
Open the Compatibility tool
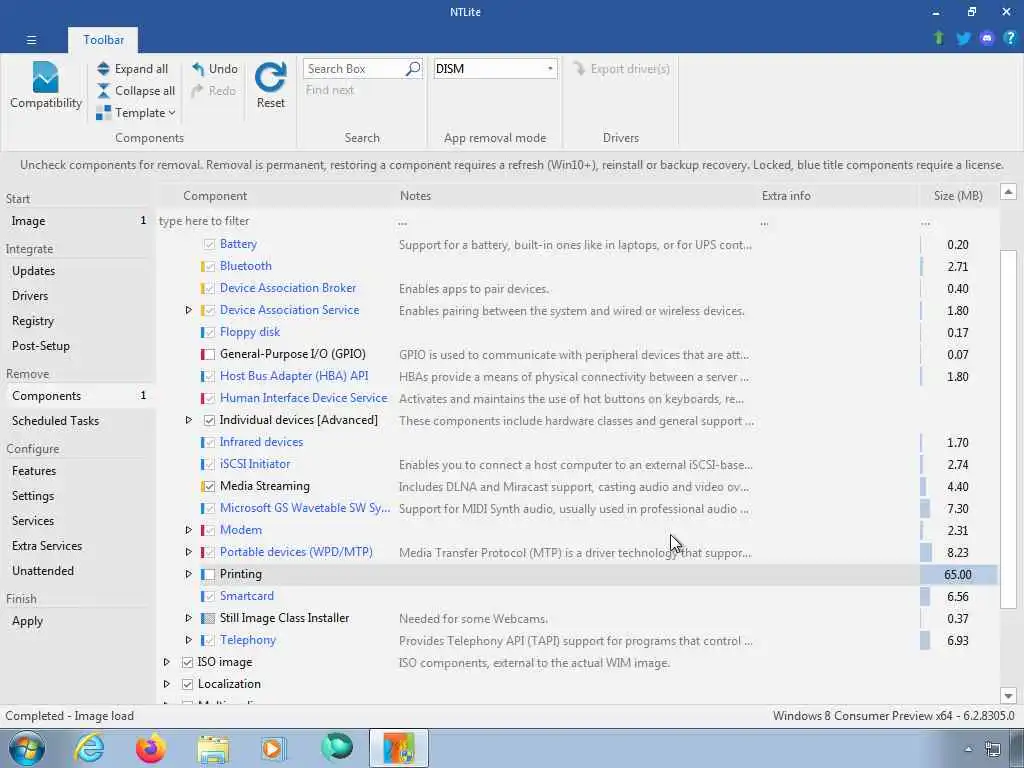click(x=46, y=85)
